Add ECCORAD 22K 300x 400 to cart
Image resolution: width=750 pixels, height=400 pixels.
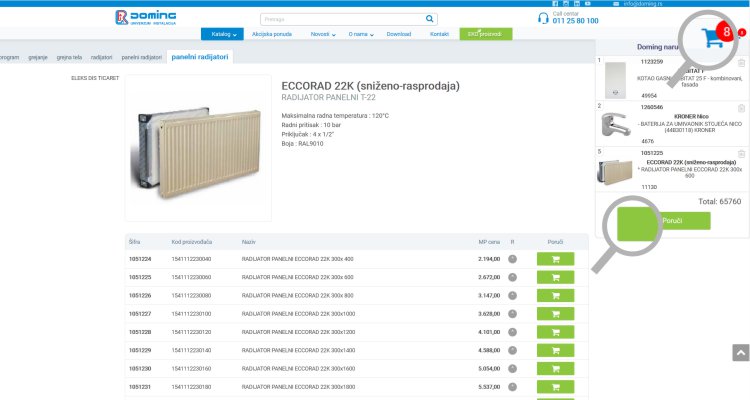tap(555, 259)
